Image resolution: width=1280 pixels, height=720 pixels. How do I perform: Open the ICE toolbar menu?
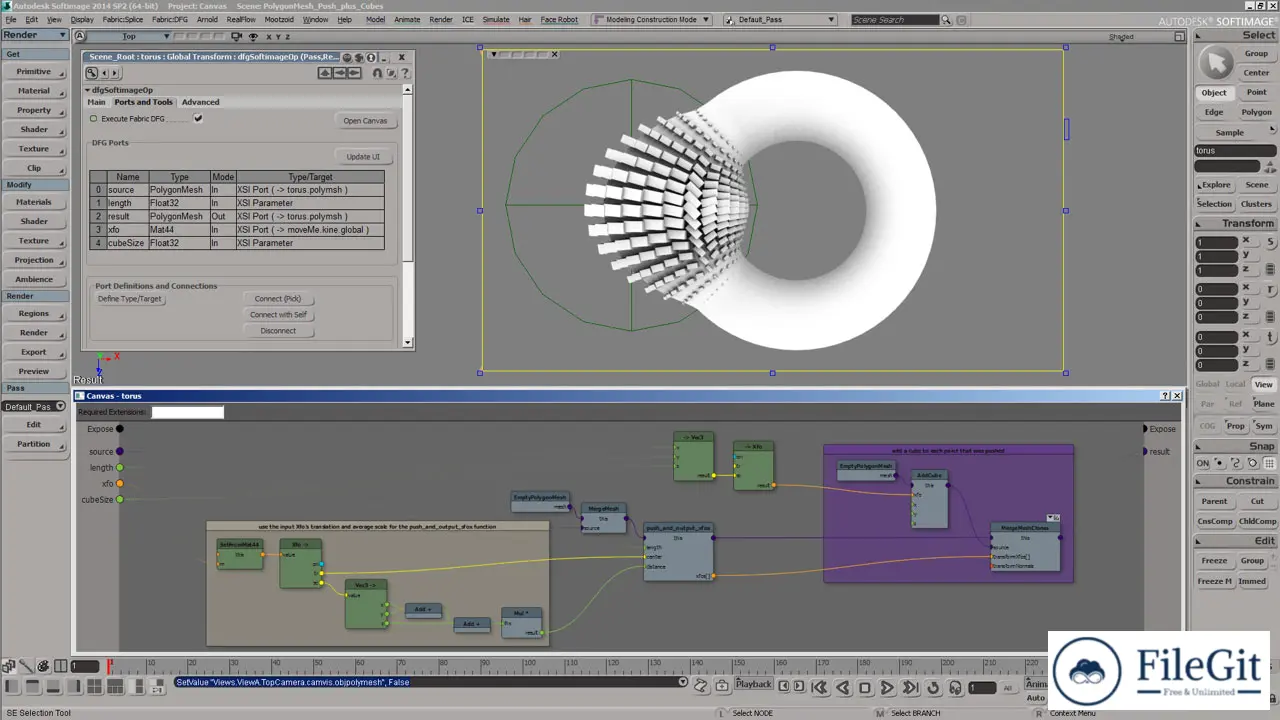pyautogui.click(x=467, y=19)
